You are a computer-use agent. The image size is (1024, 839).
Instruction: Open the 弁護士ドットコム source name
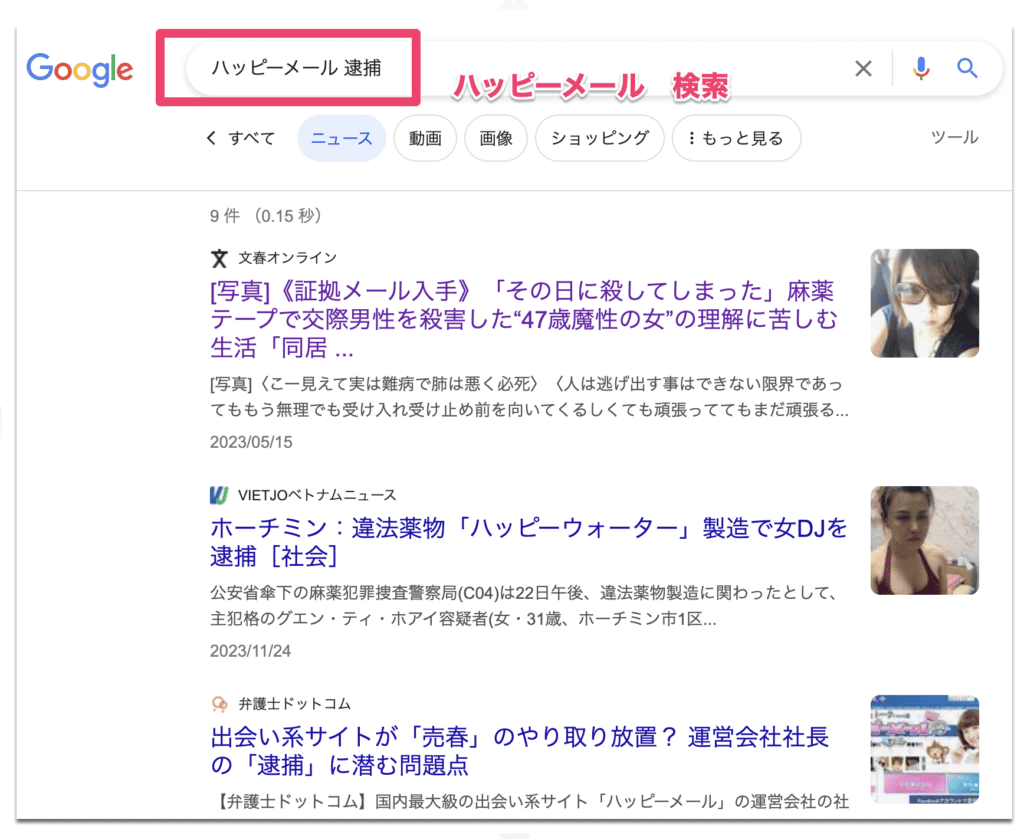[295, 704]
